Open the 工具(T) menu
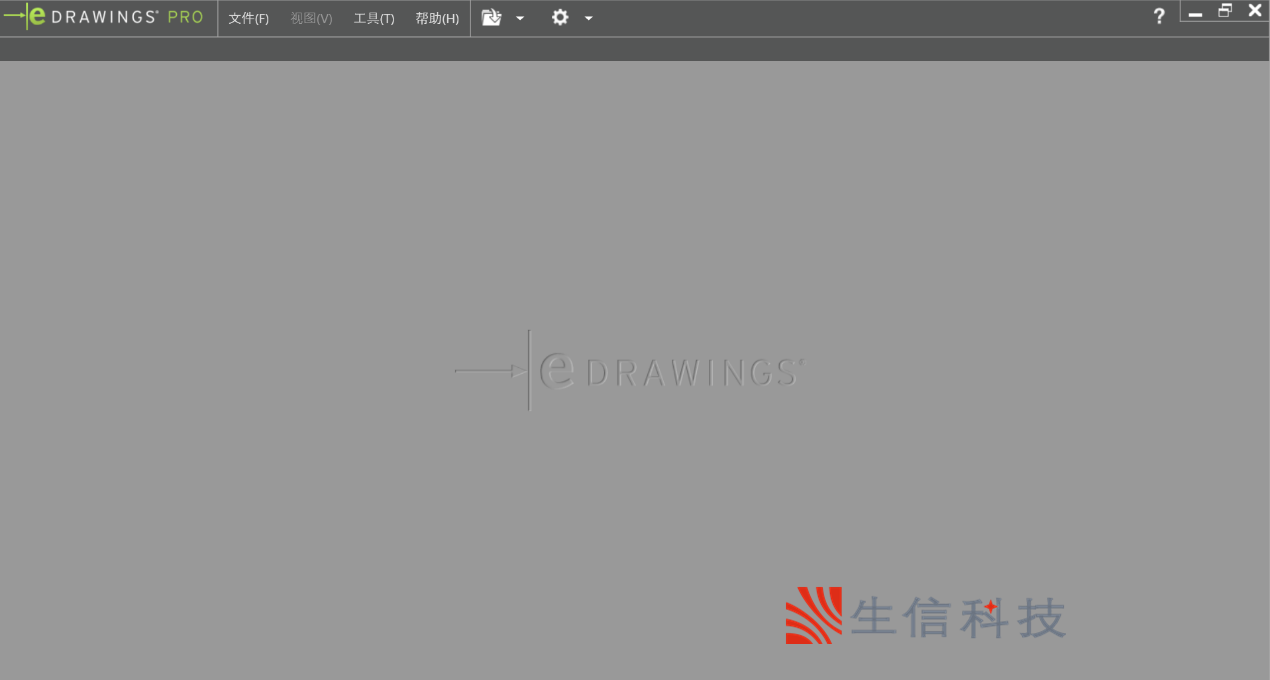The width and height of the screenshot is (1270, 680). pyautogui.click(x=374, y=18)
